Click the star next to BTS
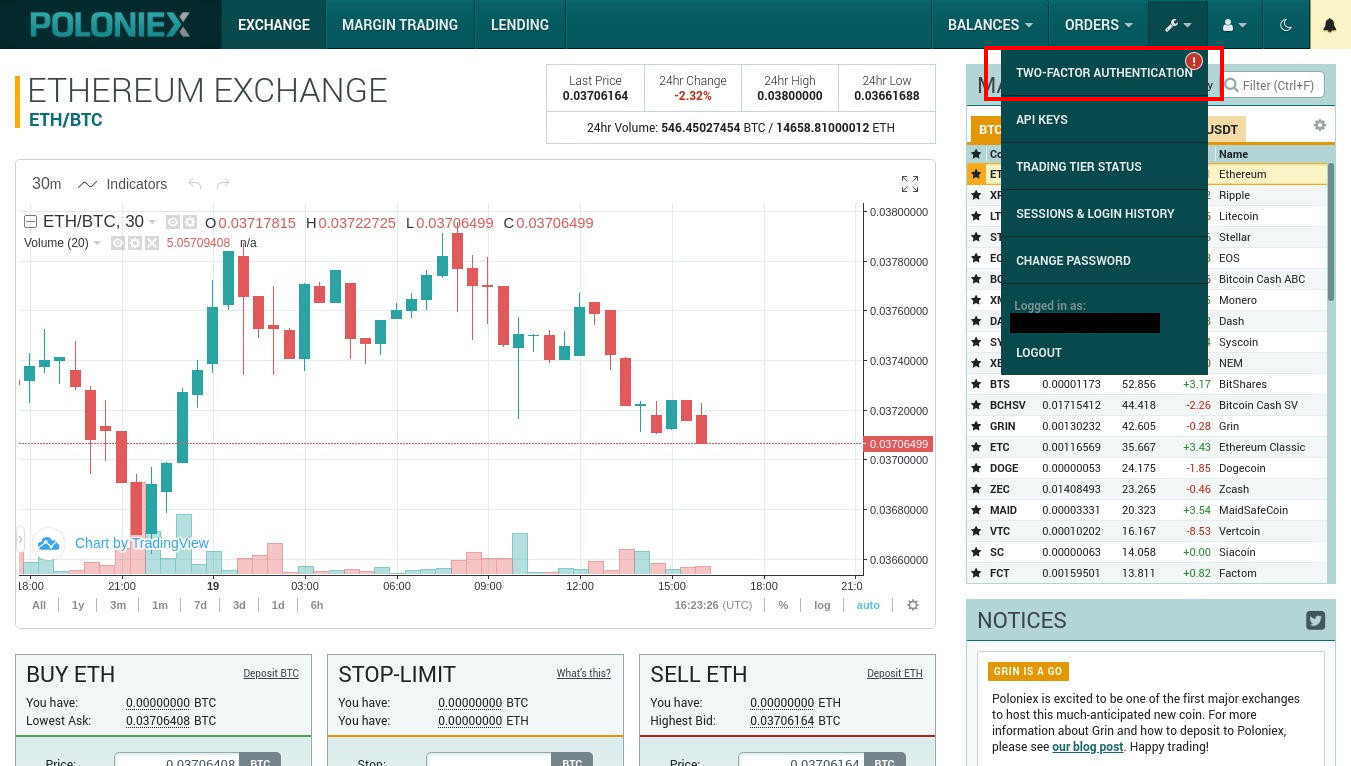 pos(976,384)
